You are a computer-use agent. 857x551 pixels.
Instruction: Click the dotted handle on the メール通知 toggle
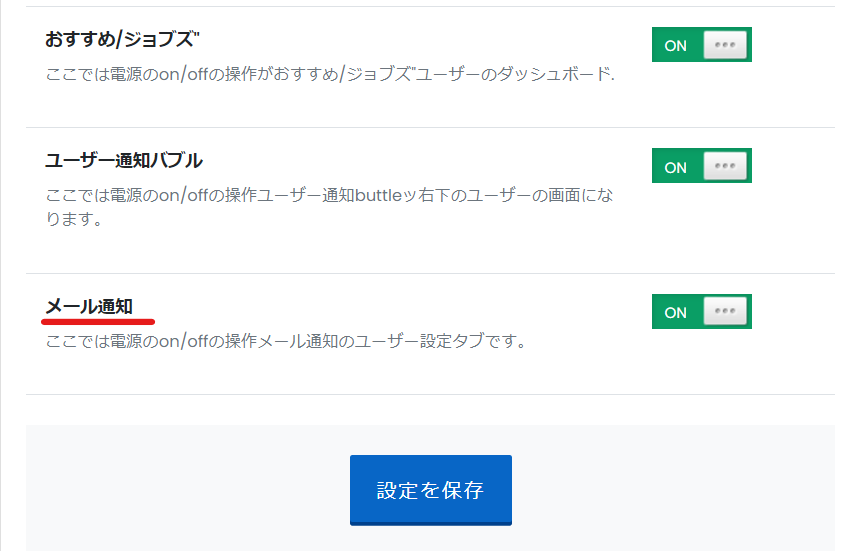click(725, 311)
